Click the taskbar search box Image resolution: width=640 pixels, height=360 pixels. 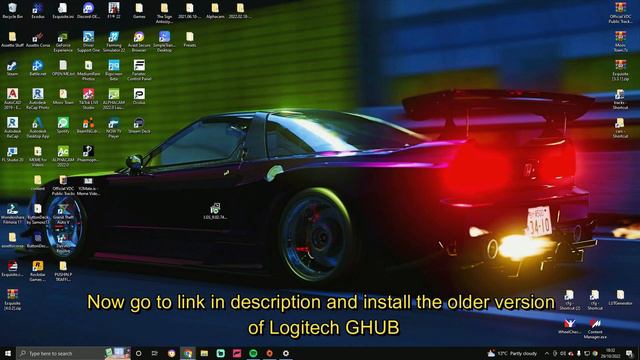click(x=73, y=353)
